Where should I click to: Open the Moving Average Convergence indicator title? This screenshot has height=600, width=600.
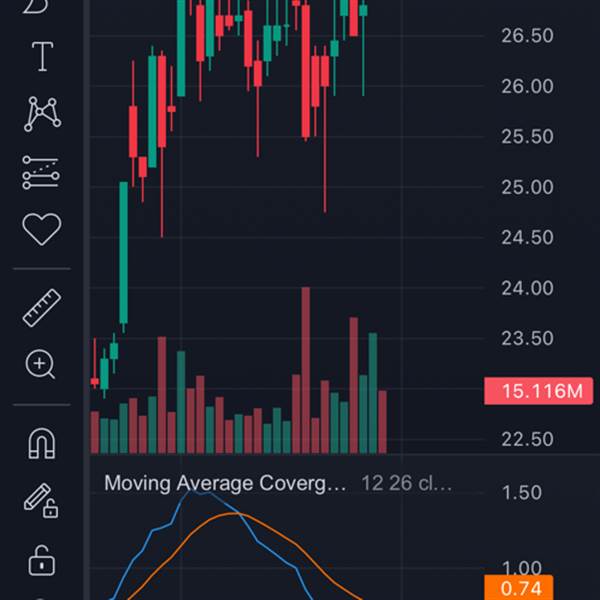[x=225, y=483]
